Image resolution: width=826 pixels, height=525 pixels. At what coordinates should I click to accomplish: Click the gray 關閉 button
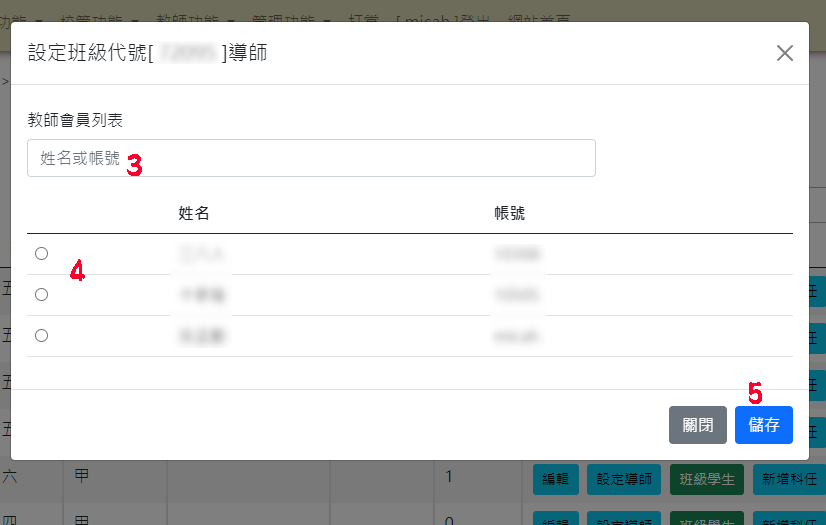(697, 425)
